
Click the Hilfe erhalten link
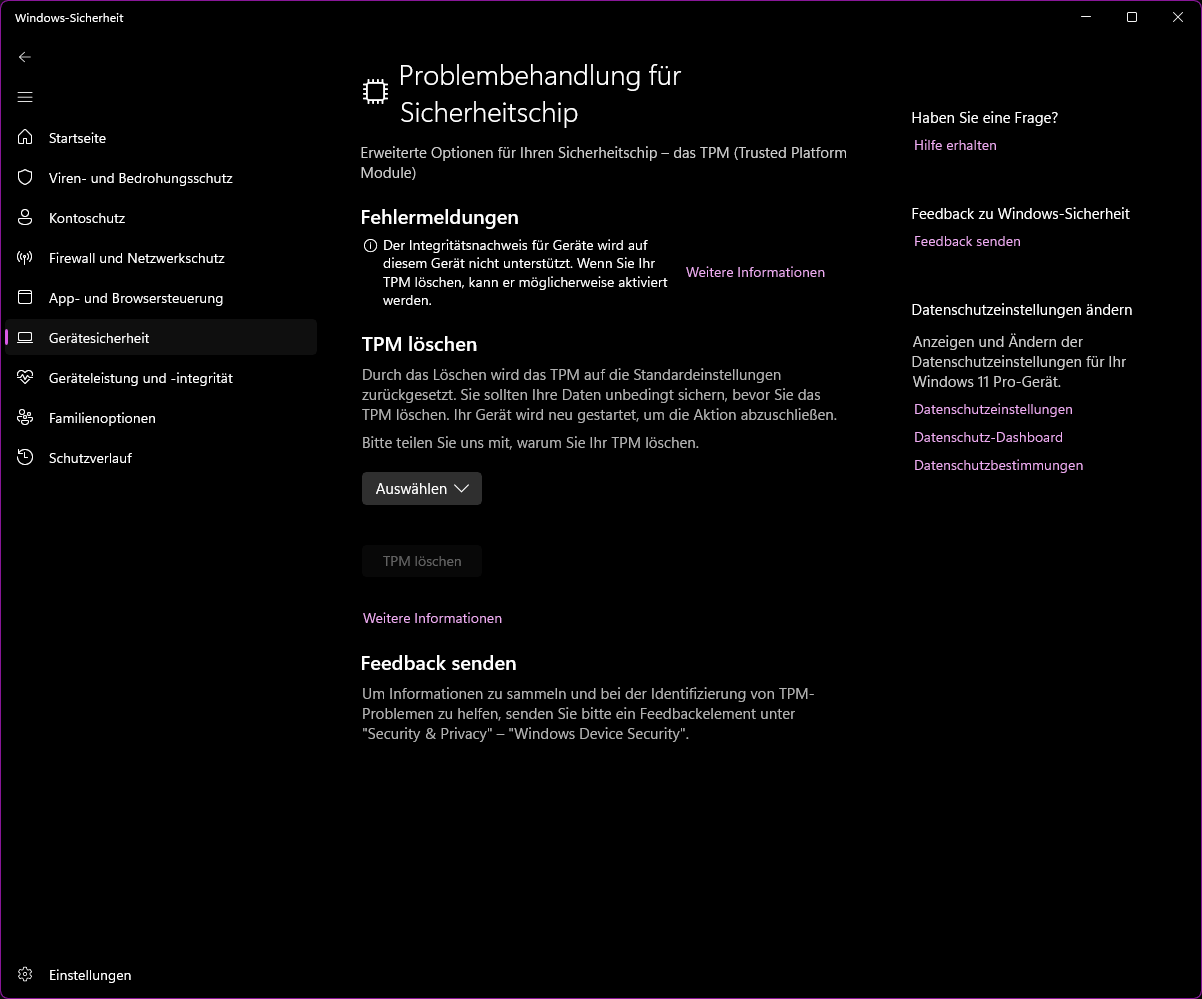pos(955,145)
